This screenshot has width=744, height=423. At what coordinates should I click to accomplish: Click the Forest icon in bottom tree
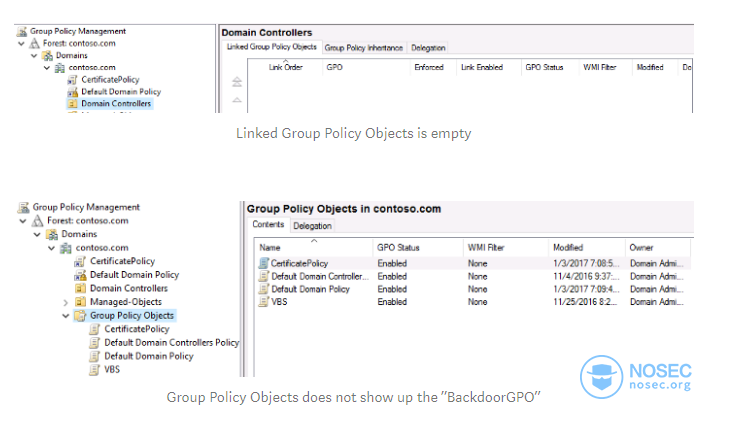[37, 221]
